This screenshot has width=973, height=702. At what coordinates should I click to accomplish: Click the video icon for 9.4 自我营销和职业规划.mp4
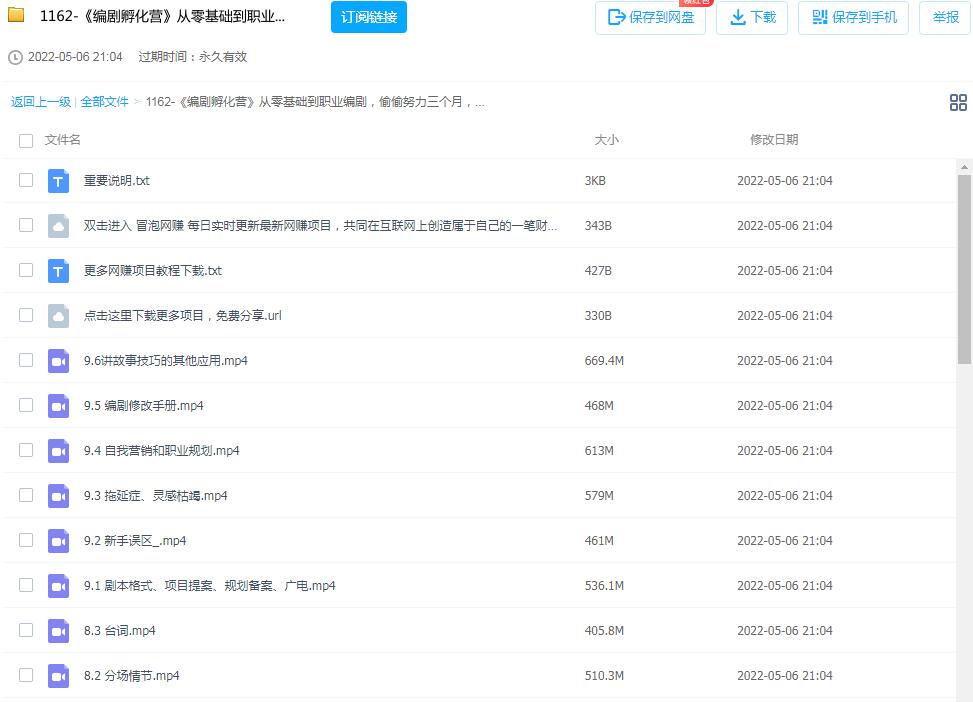point(58,451)
